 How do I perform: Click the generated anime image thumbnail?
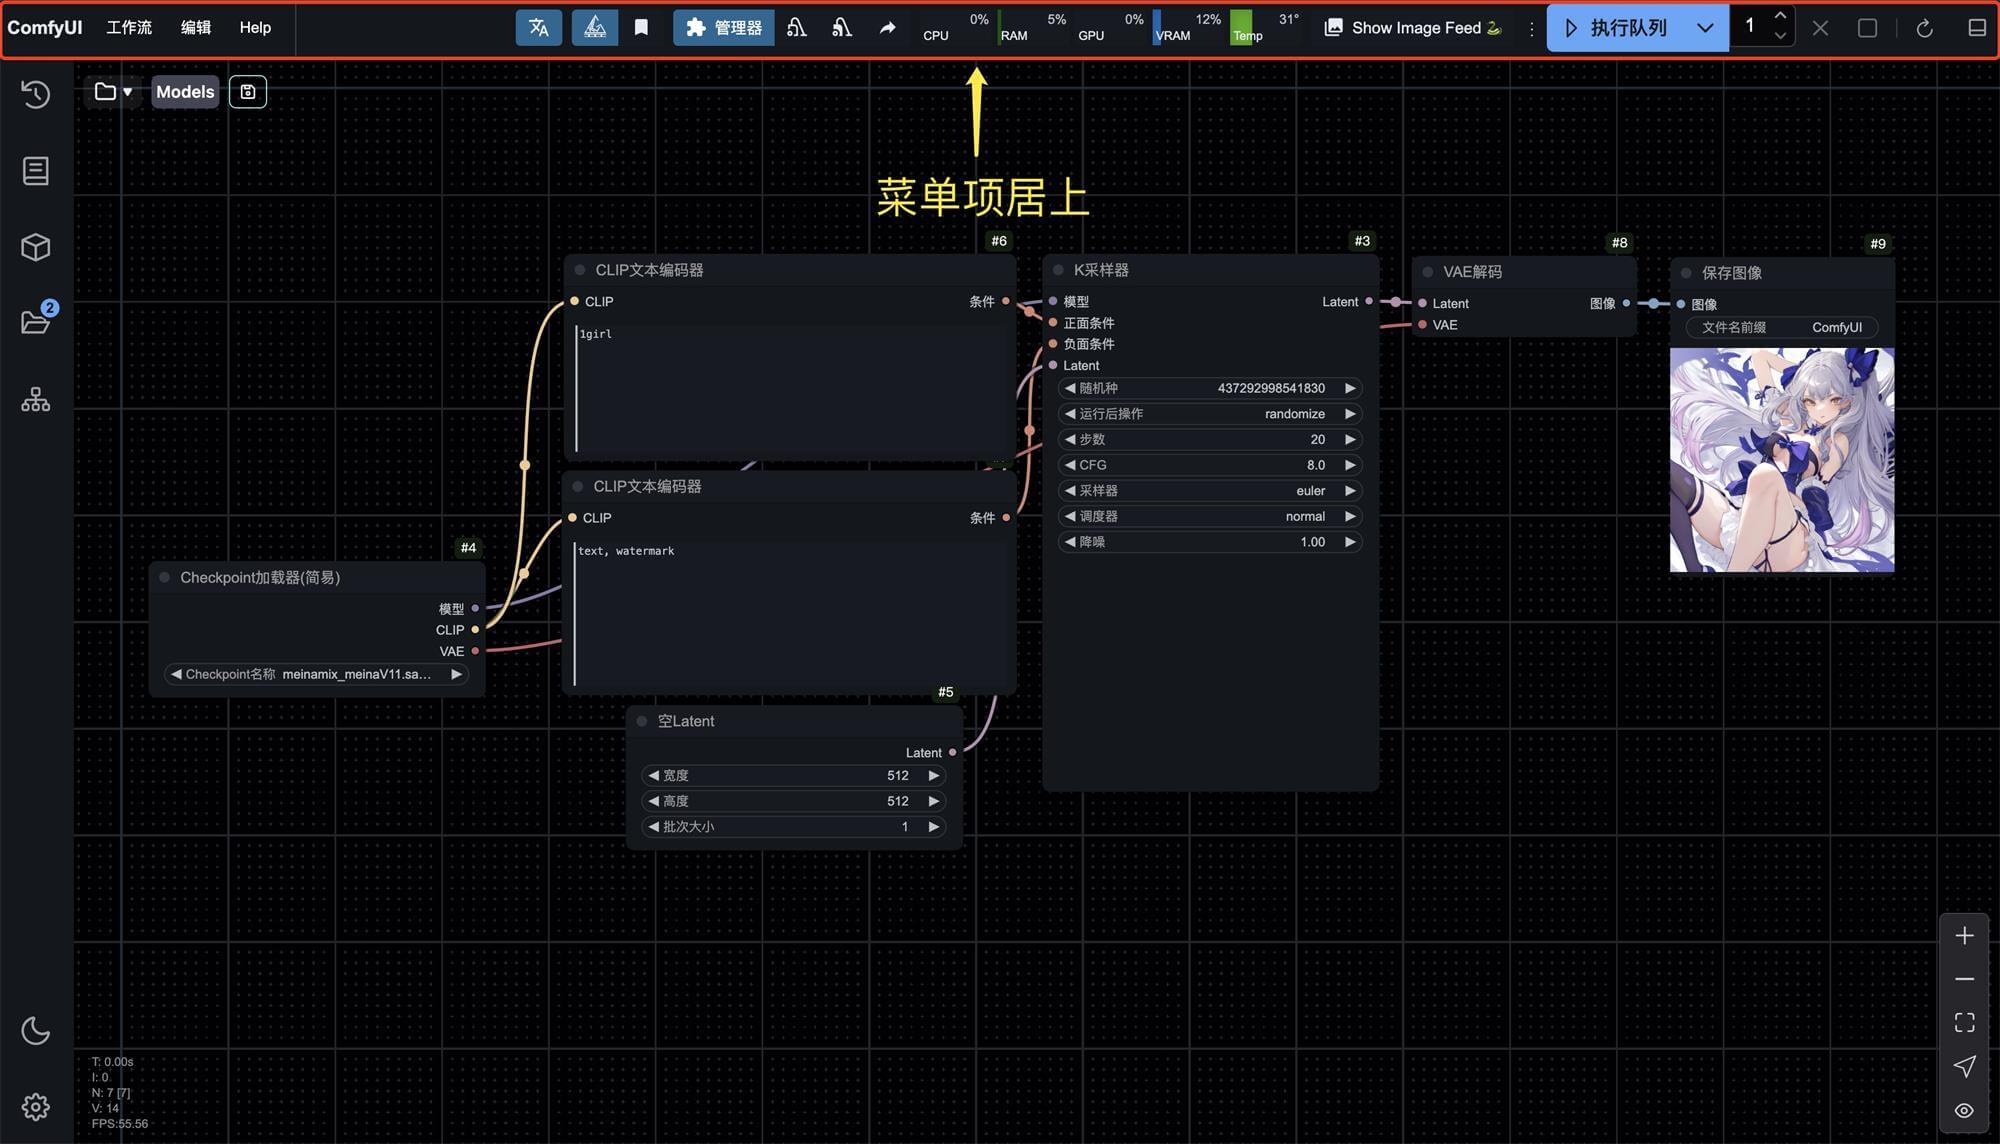[1781, 460]
